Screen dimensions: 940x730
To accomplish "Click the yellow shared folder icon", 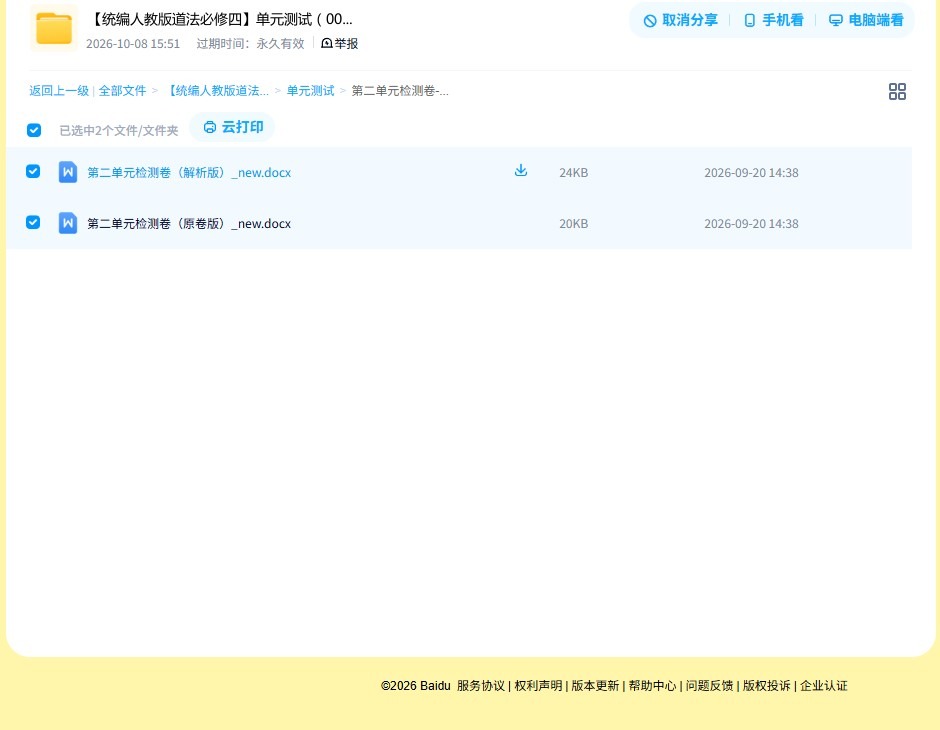I will (54, 28).
